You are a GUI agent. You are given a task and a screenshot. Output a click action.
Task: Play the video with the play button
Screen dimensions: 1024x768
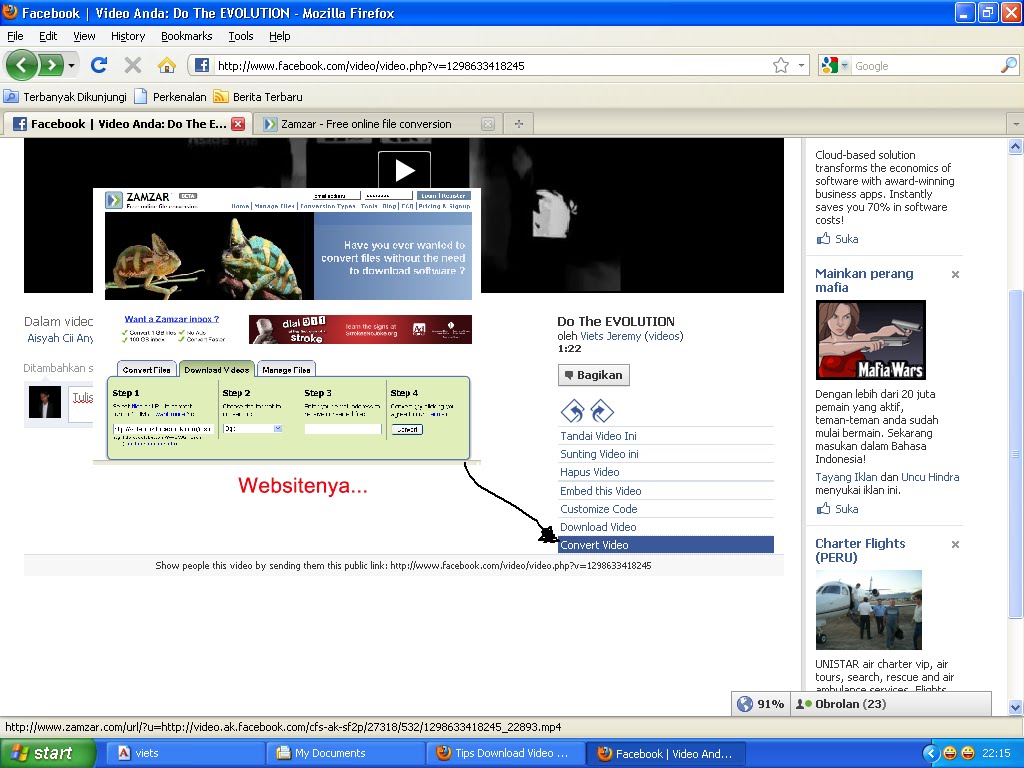coord(404,170)
